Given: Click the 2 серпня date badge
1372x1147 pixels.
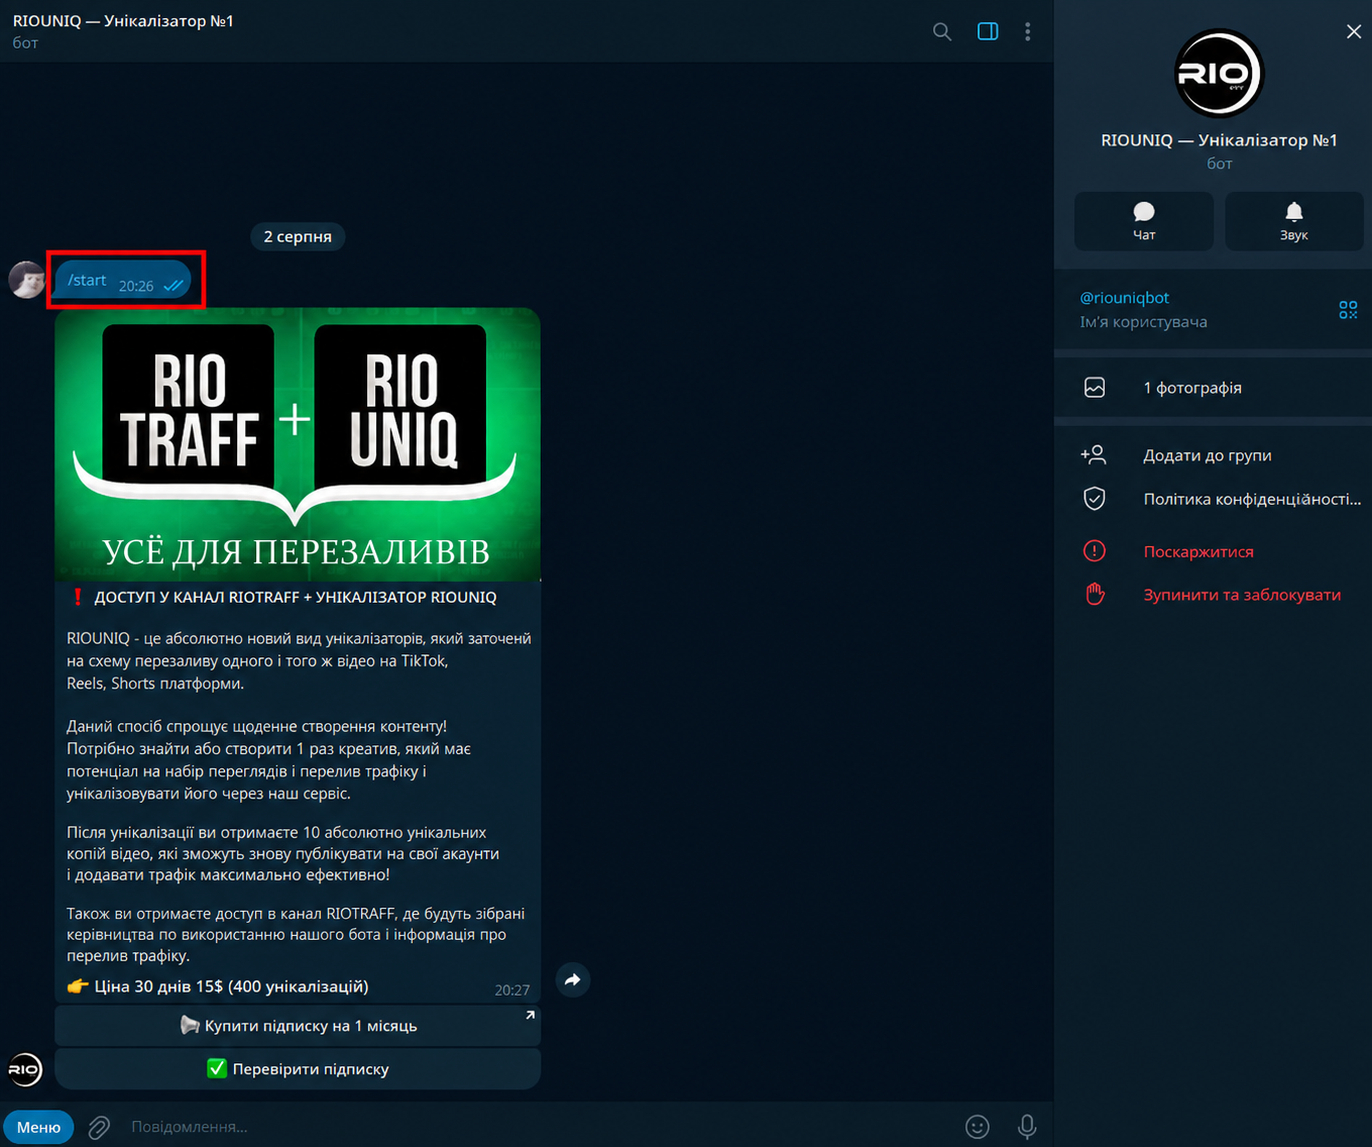Looking at the screenshot, I should (297, 237).
